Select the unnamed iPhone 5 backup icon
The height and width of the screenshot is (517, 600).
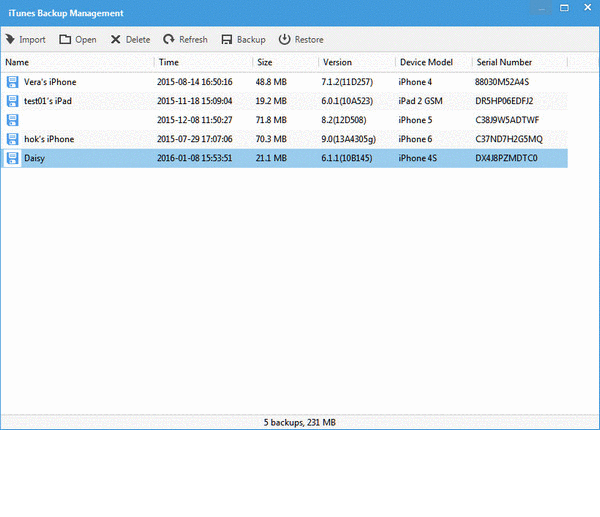click(12, 120)
